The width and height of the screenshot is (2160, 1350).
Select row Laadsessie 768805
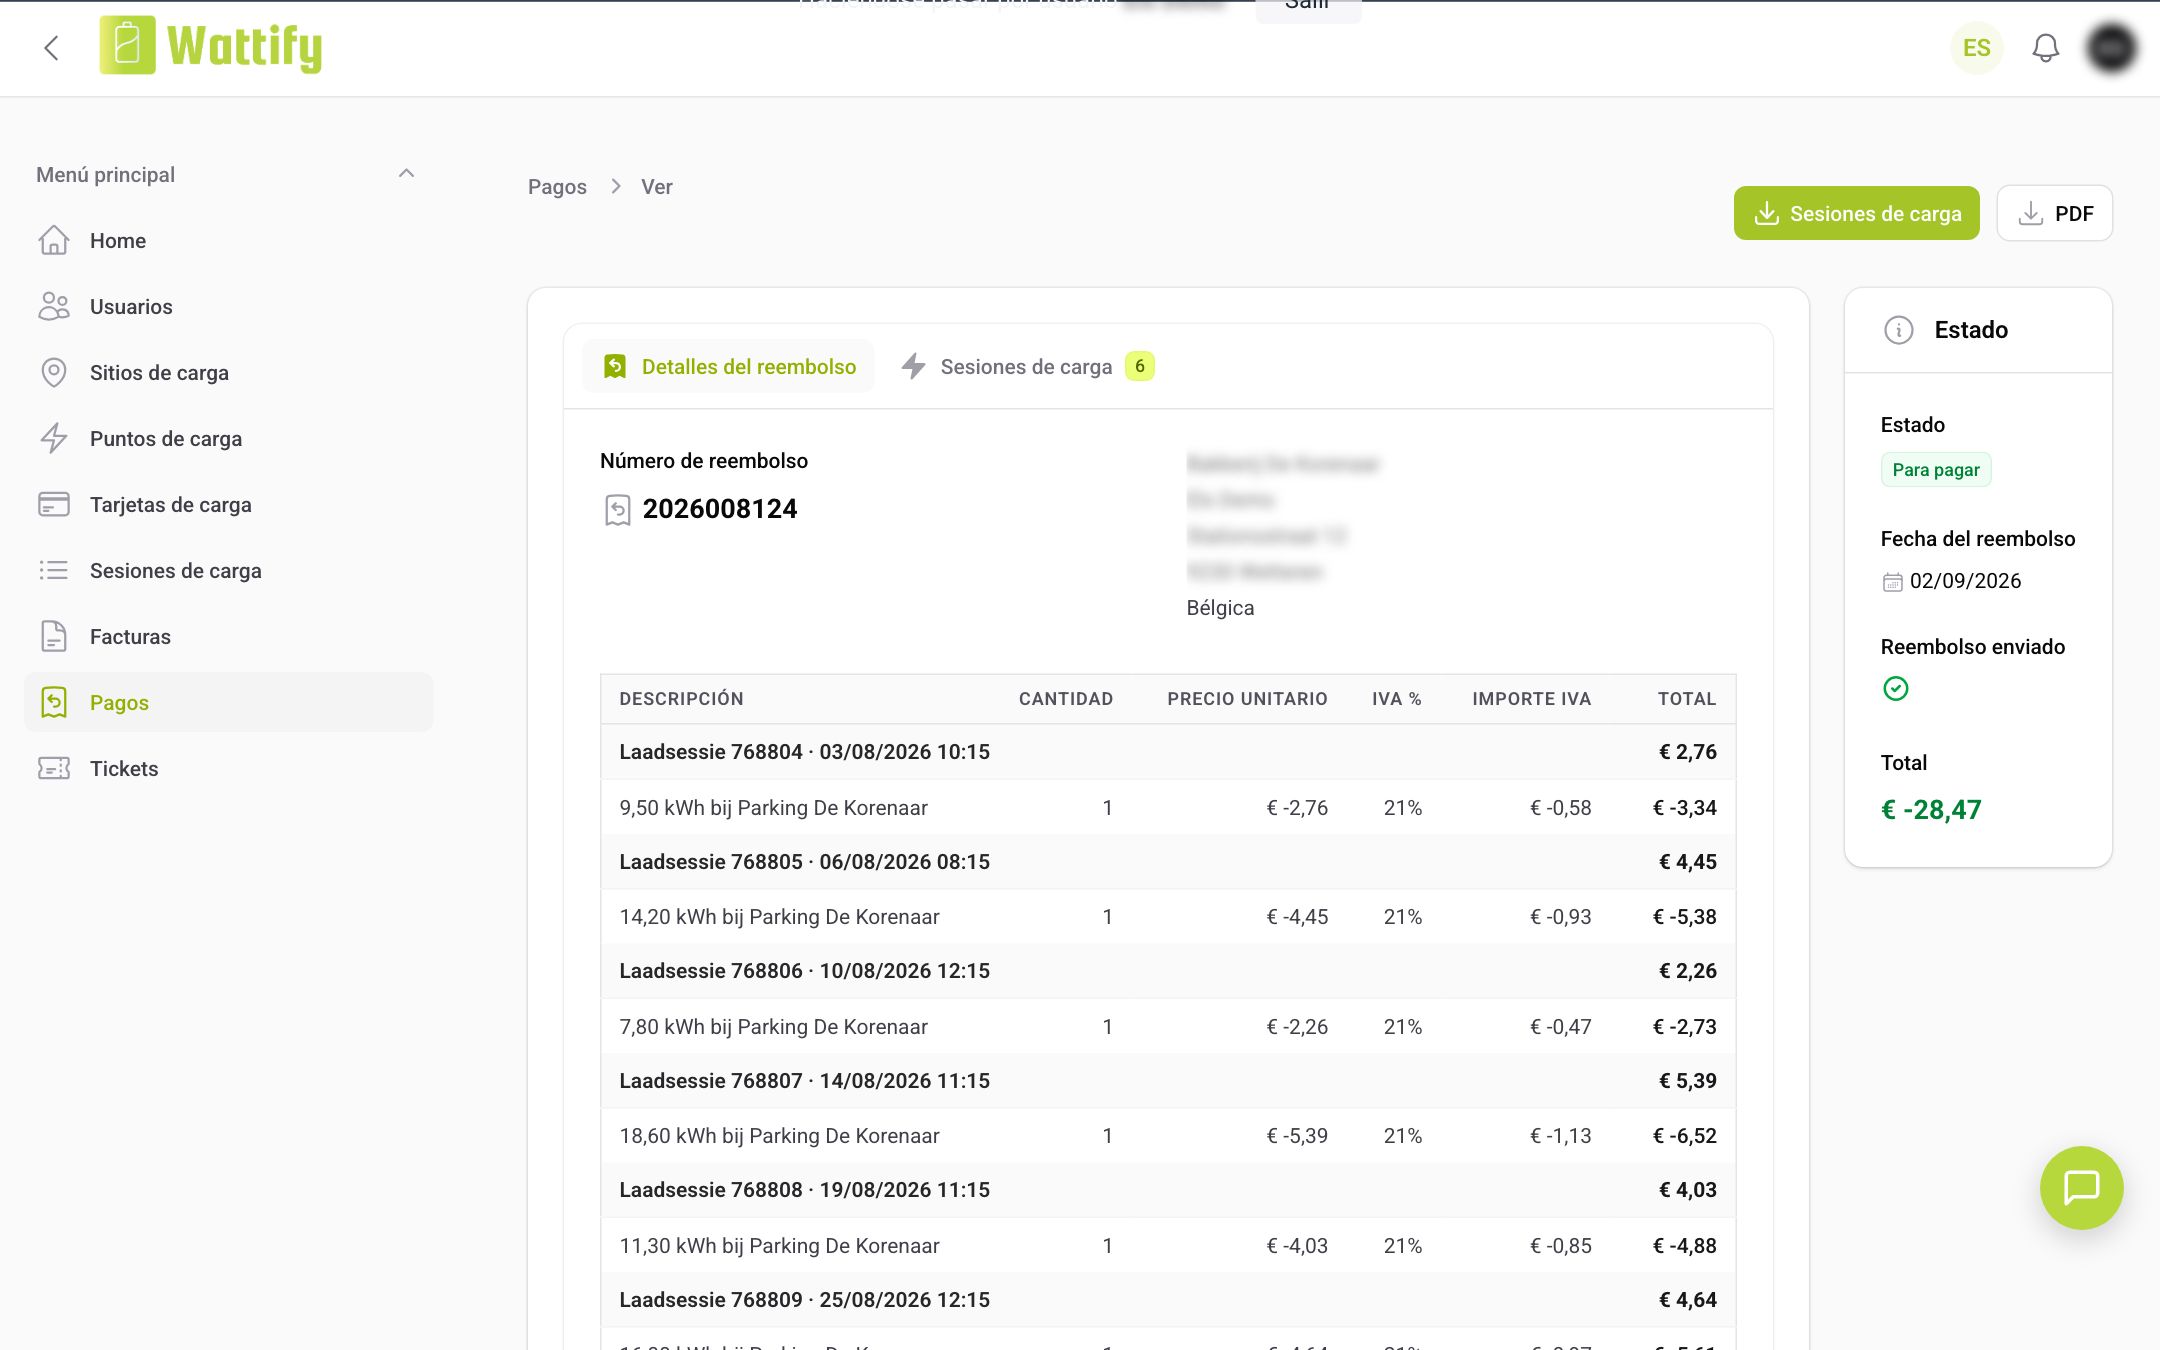click(1168, 862)
